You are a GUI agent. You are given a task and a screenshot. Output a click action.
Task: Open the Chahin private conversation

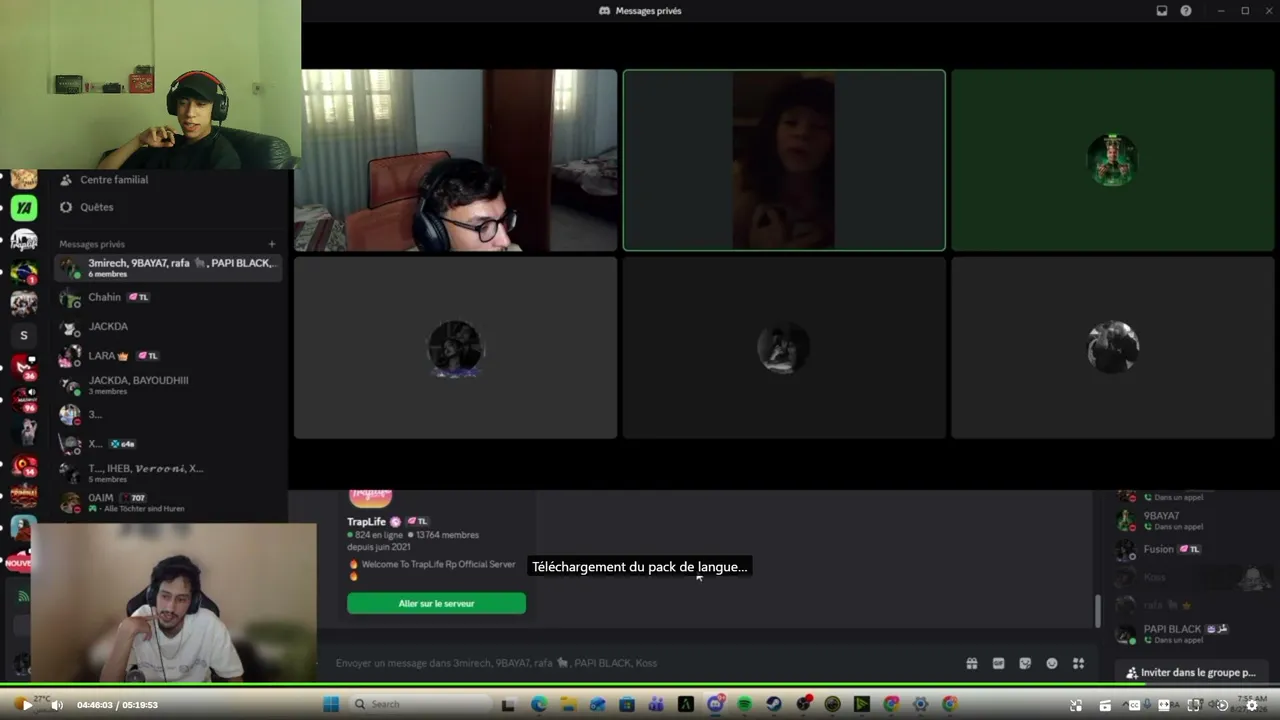click(x=168, y=297)
